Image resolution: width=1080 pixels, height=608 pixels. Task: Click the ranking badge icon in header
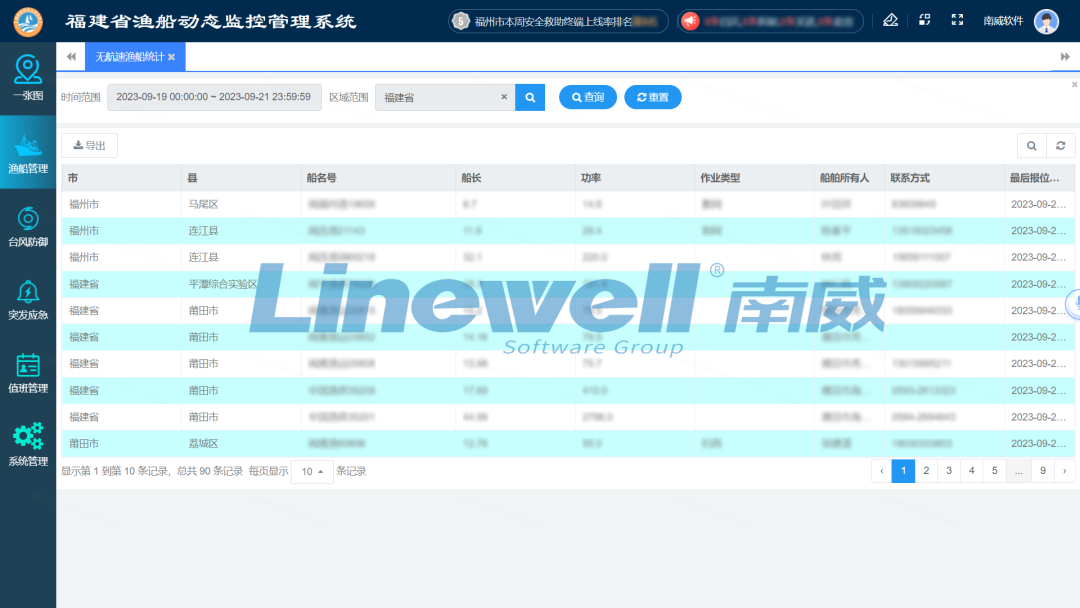click(x=460, y=21)
